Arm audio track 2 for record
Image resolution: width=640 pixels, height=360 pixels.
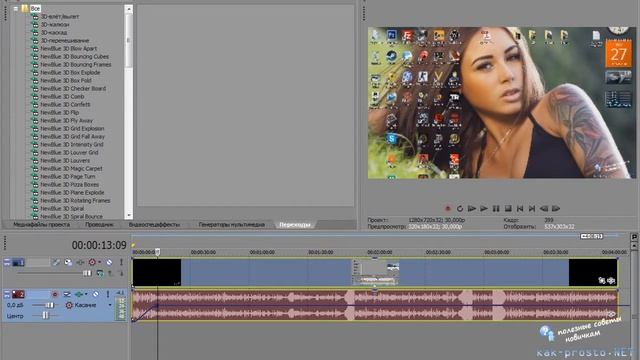[x=55, y=294]
